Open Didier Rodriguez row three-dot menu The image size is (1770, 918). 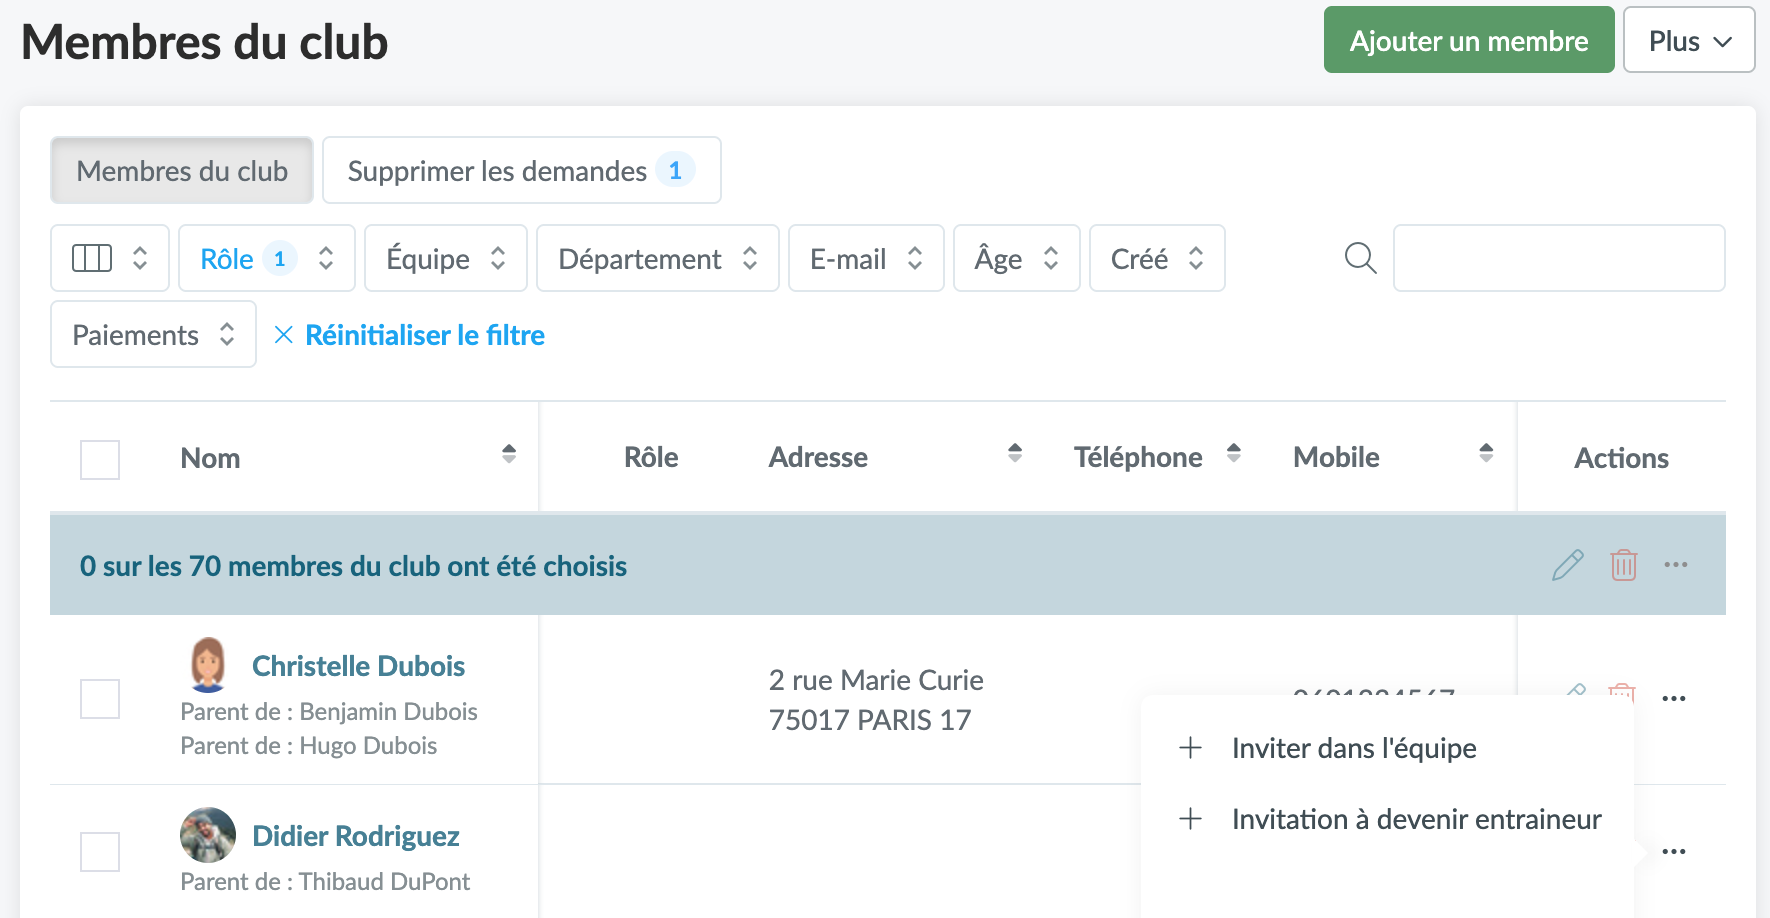point(1673,851)
